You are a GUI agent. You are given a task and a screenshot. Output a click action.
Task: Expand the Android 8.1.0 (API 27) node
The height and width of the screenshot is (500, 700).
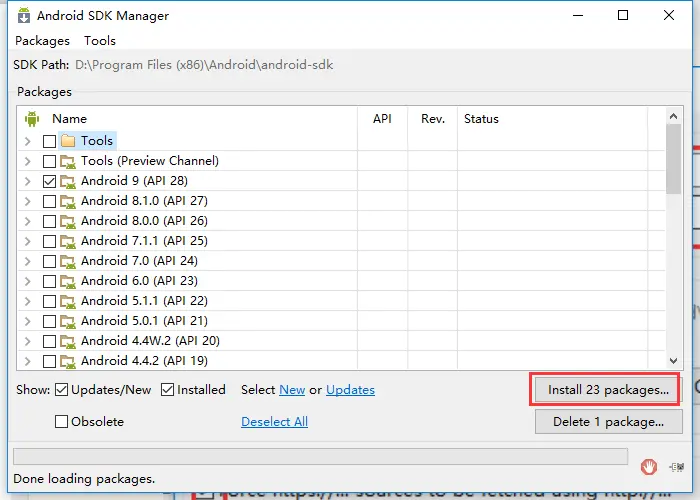28,201
